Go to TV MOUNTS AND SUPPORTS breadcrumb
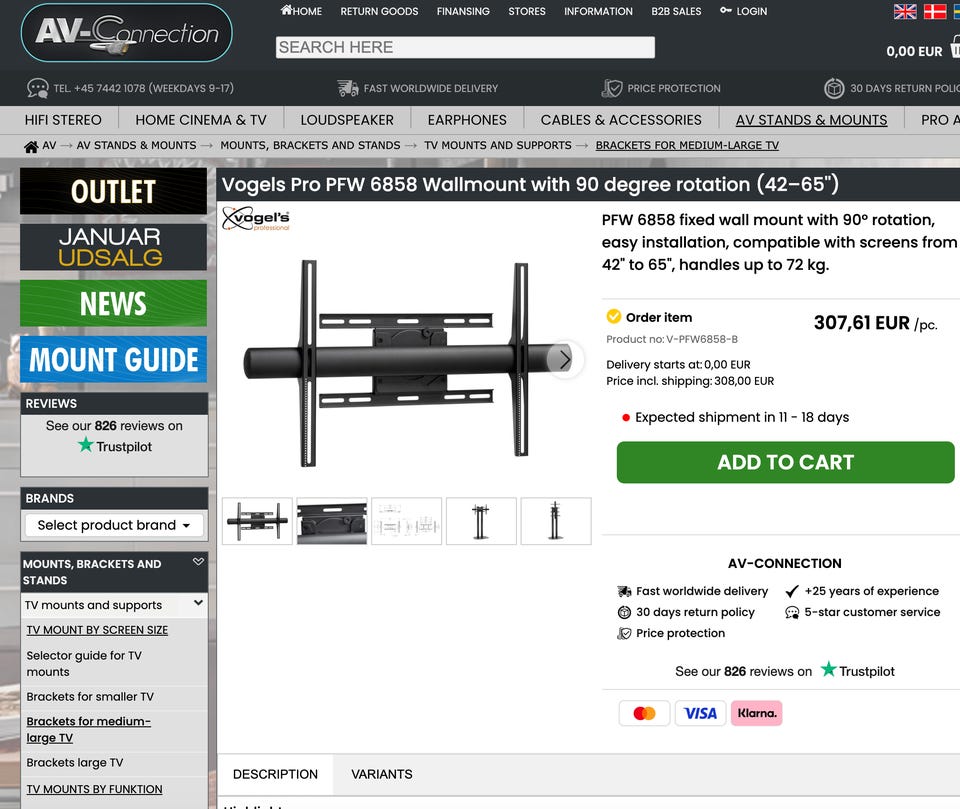 498,146
